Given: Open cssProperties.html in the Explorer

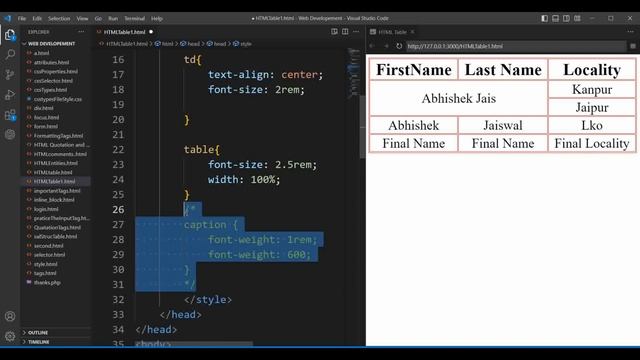Looking at the screenshot, I should coord(56,71).
